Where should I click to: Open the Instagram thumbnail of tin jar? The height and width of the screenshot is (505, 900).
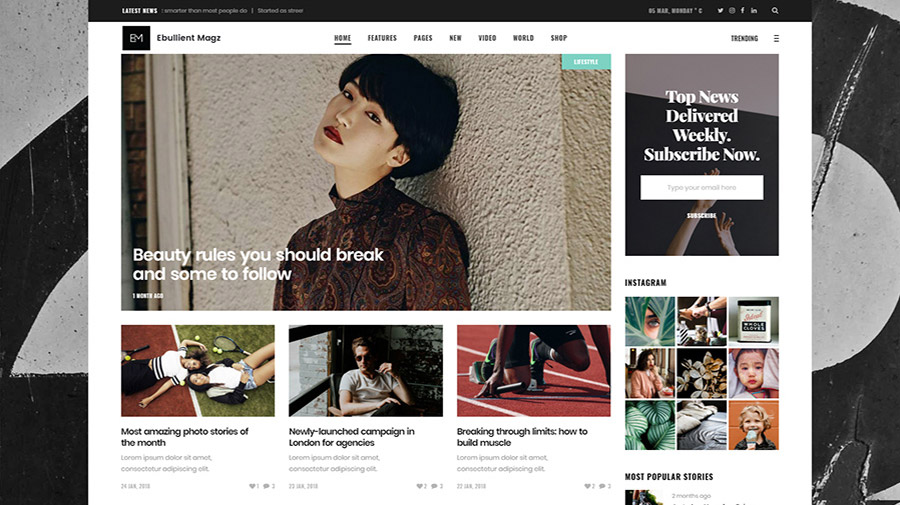pos(753,321)
